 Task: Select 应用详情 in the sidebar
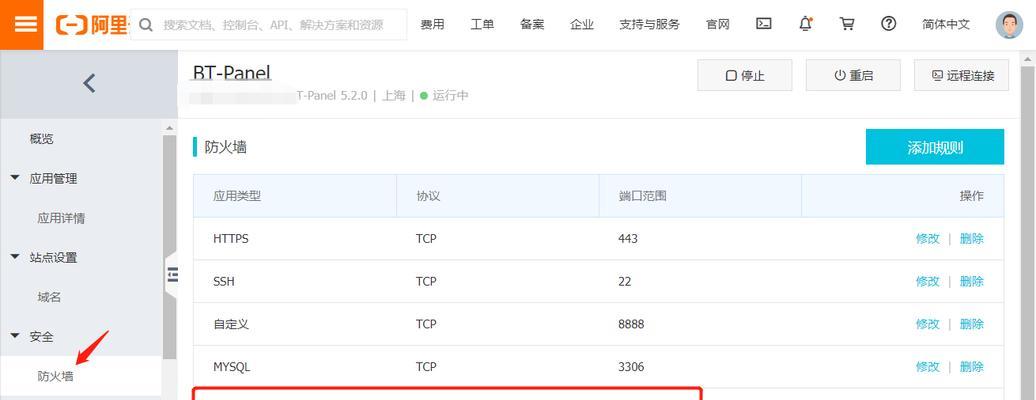[61, 218]
